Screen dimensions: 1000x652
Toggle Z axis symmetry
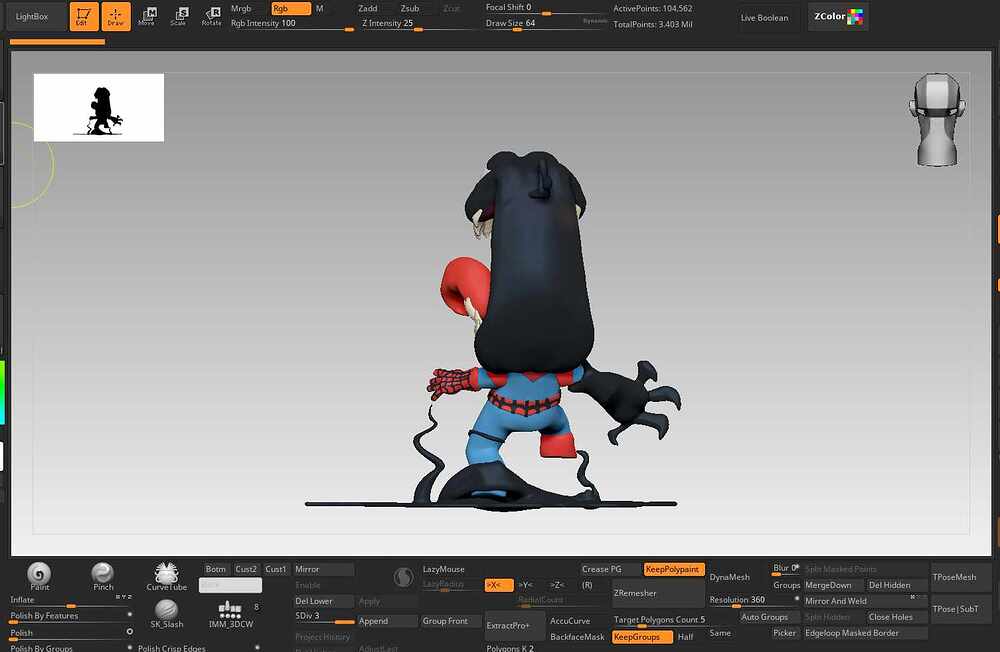pyautogui.click(x=557, y=585)
